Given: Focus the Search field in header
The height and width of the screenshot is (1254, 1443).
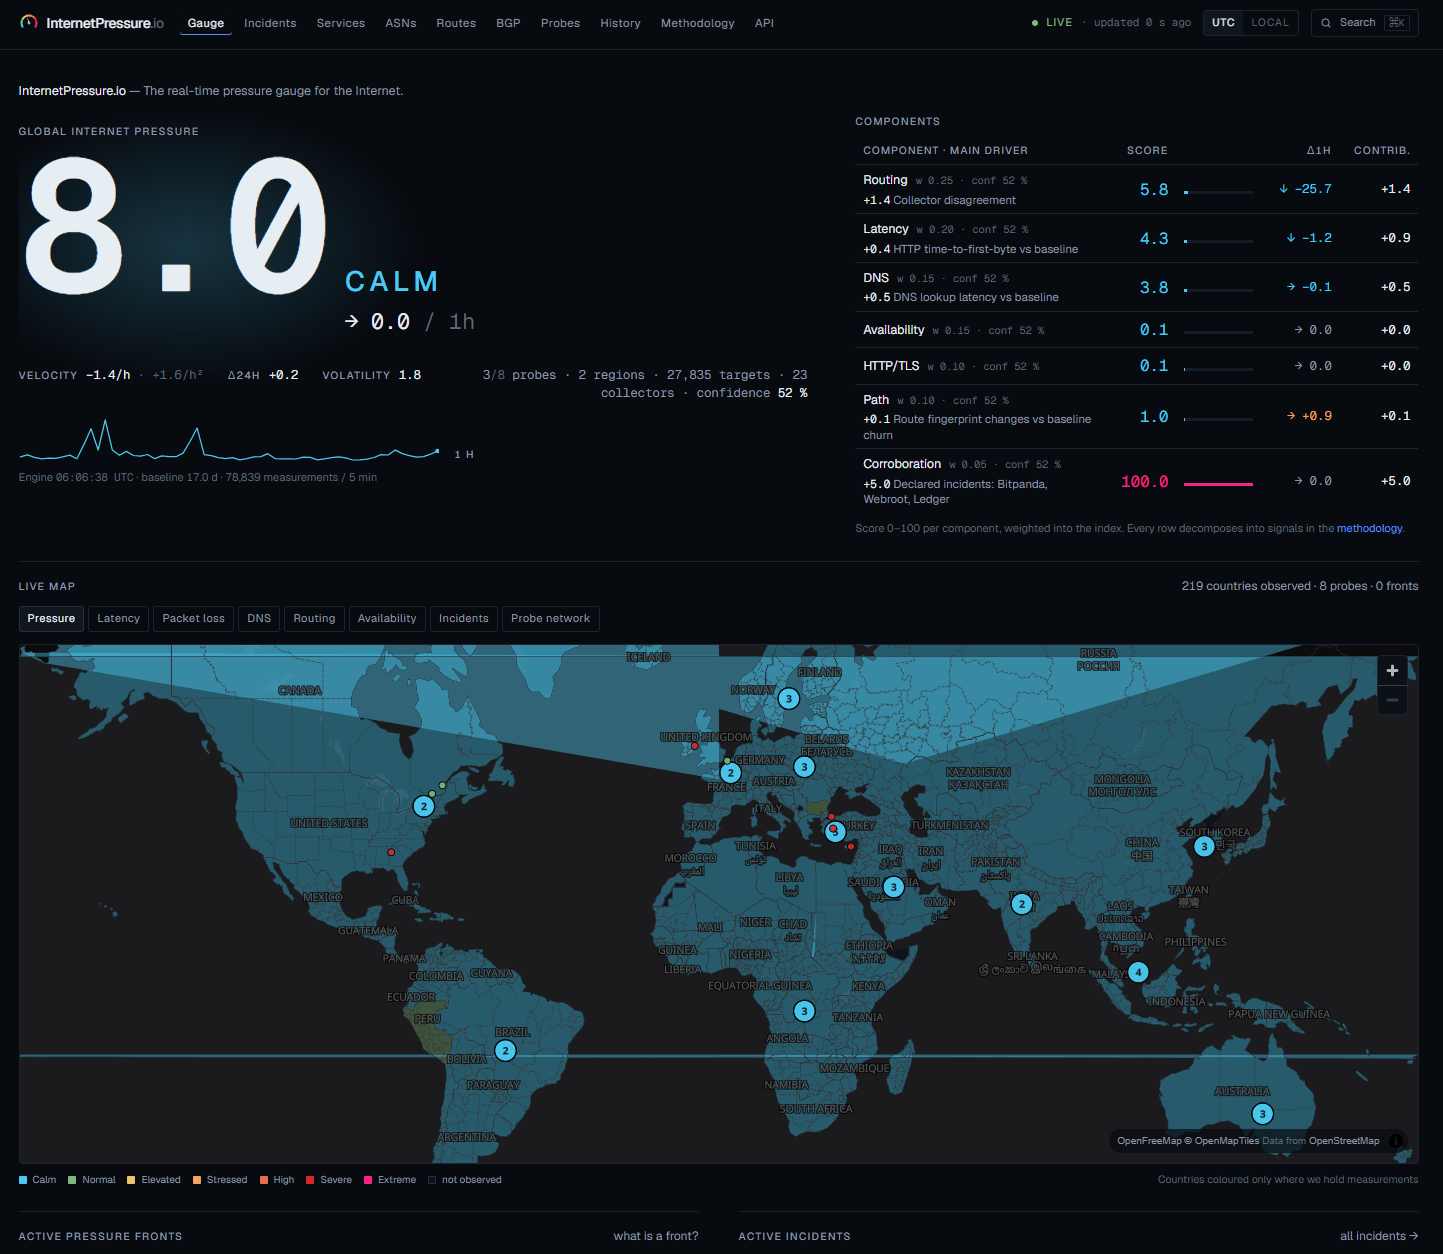Looking at the screenshot, I should 1364,23.
